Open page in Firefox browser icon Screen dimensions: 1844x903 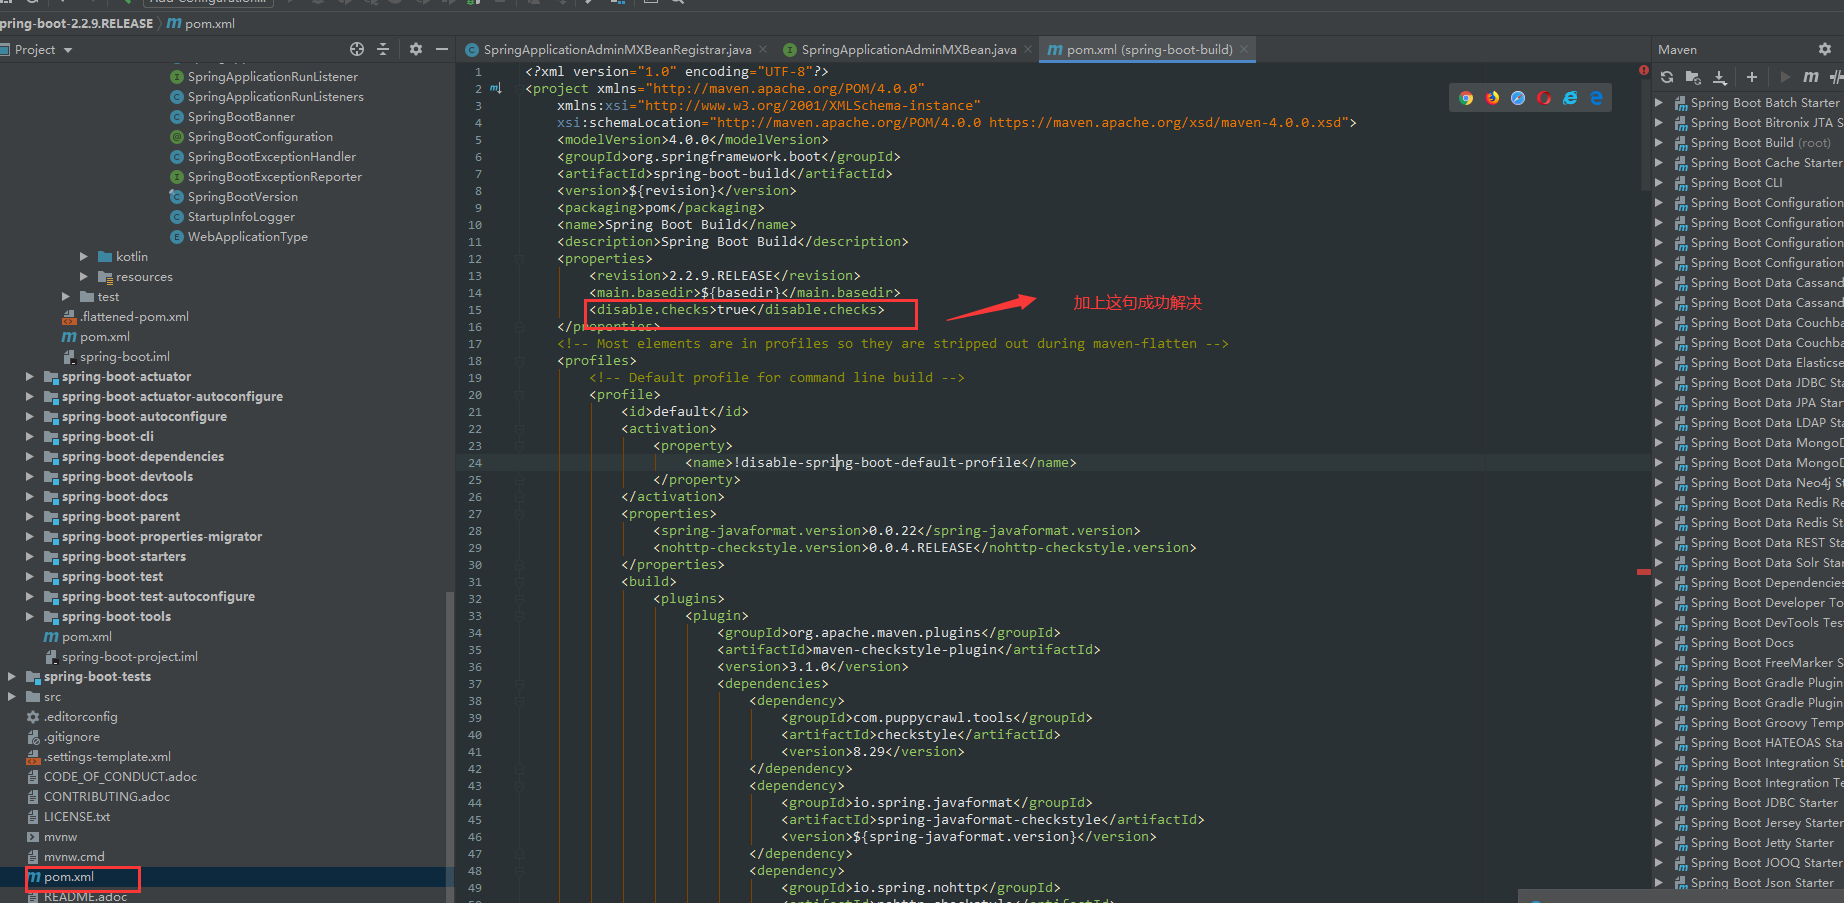pyautogui.click(x=1492, y=98)
